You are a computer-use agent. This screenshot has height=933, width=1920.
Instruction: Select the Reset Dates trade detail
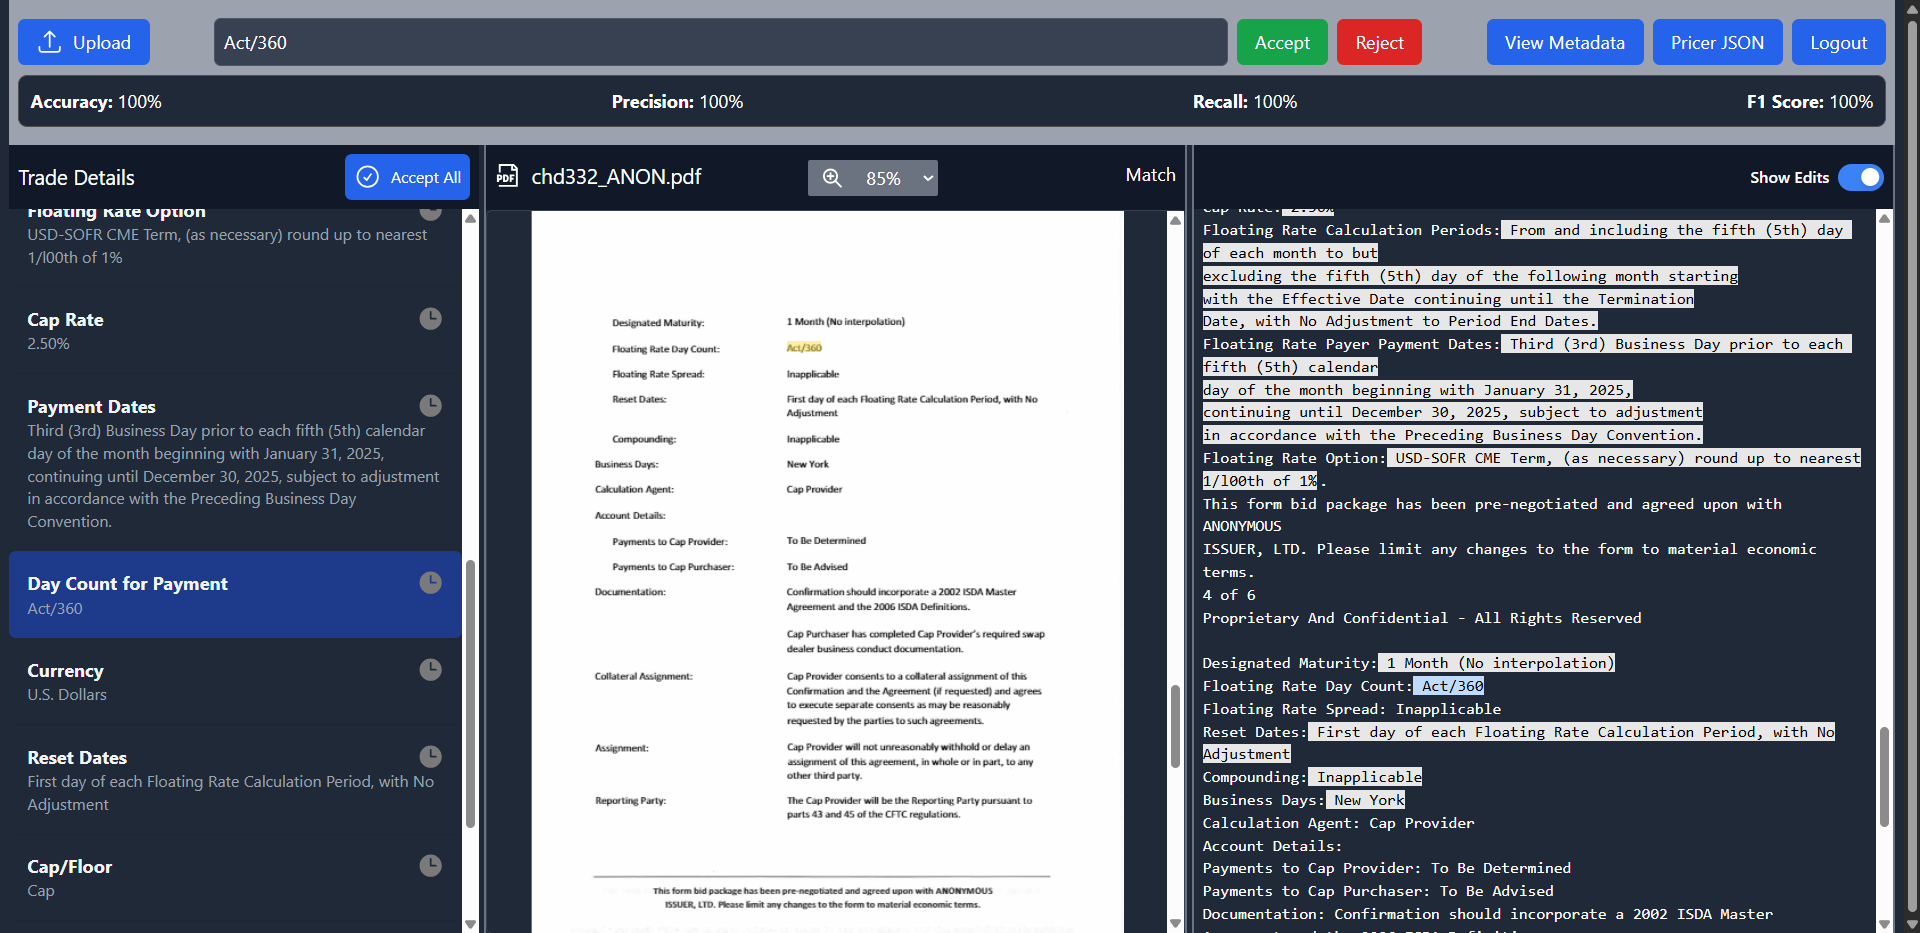235,780
